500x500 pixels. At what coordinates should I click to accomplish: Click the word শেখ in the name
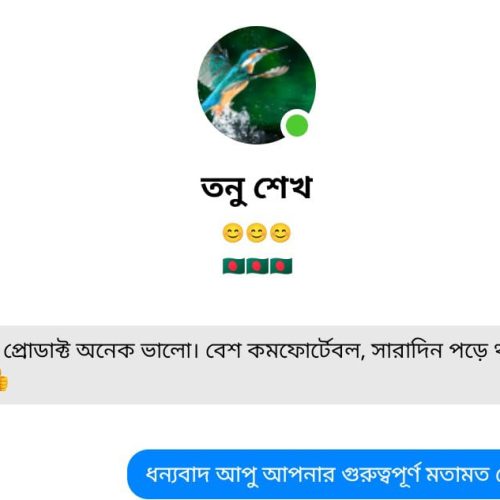point(283,187)
